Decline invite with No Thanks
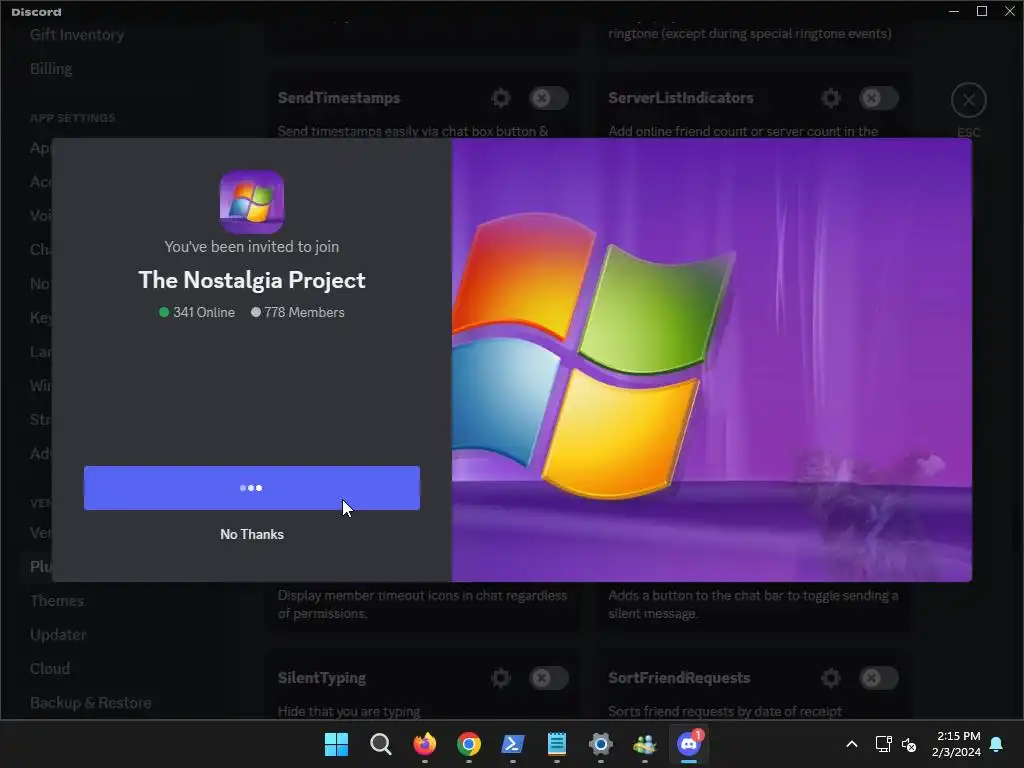This screenshot has width=1024, height=768. [251, 534]
